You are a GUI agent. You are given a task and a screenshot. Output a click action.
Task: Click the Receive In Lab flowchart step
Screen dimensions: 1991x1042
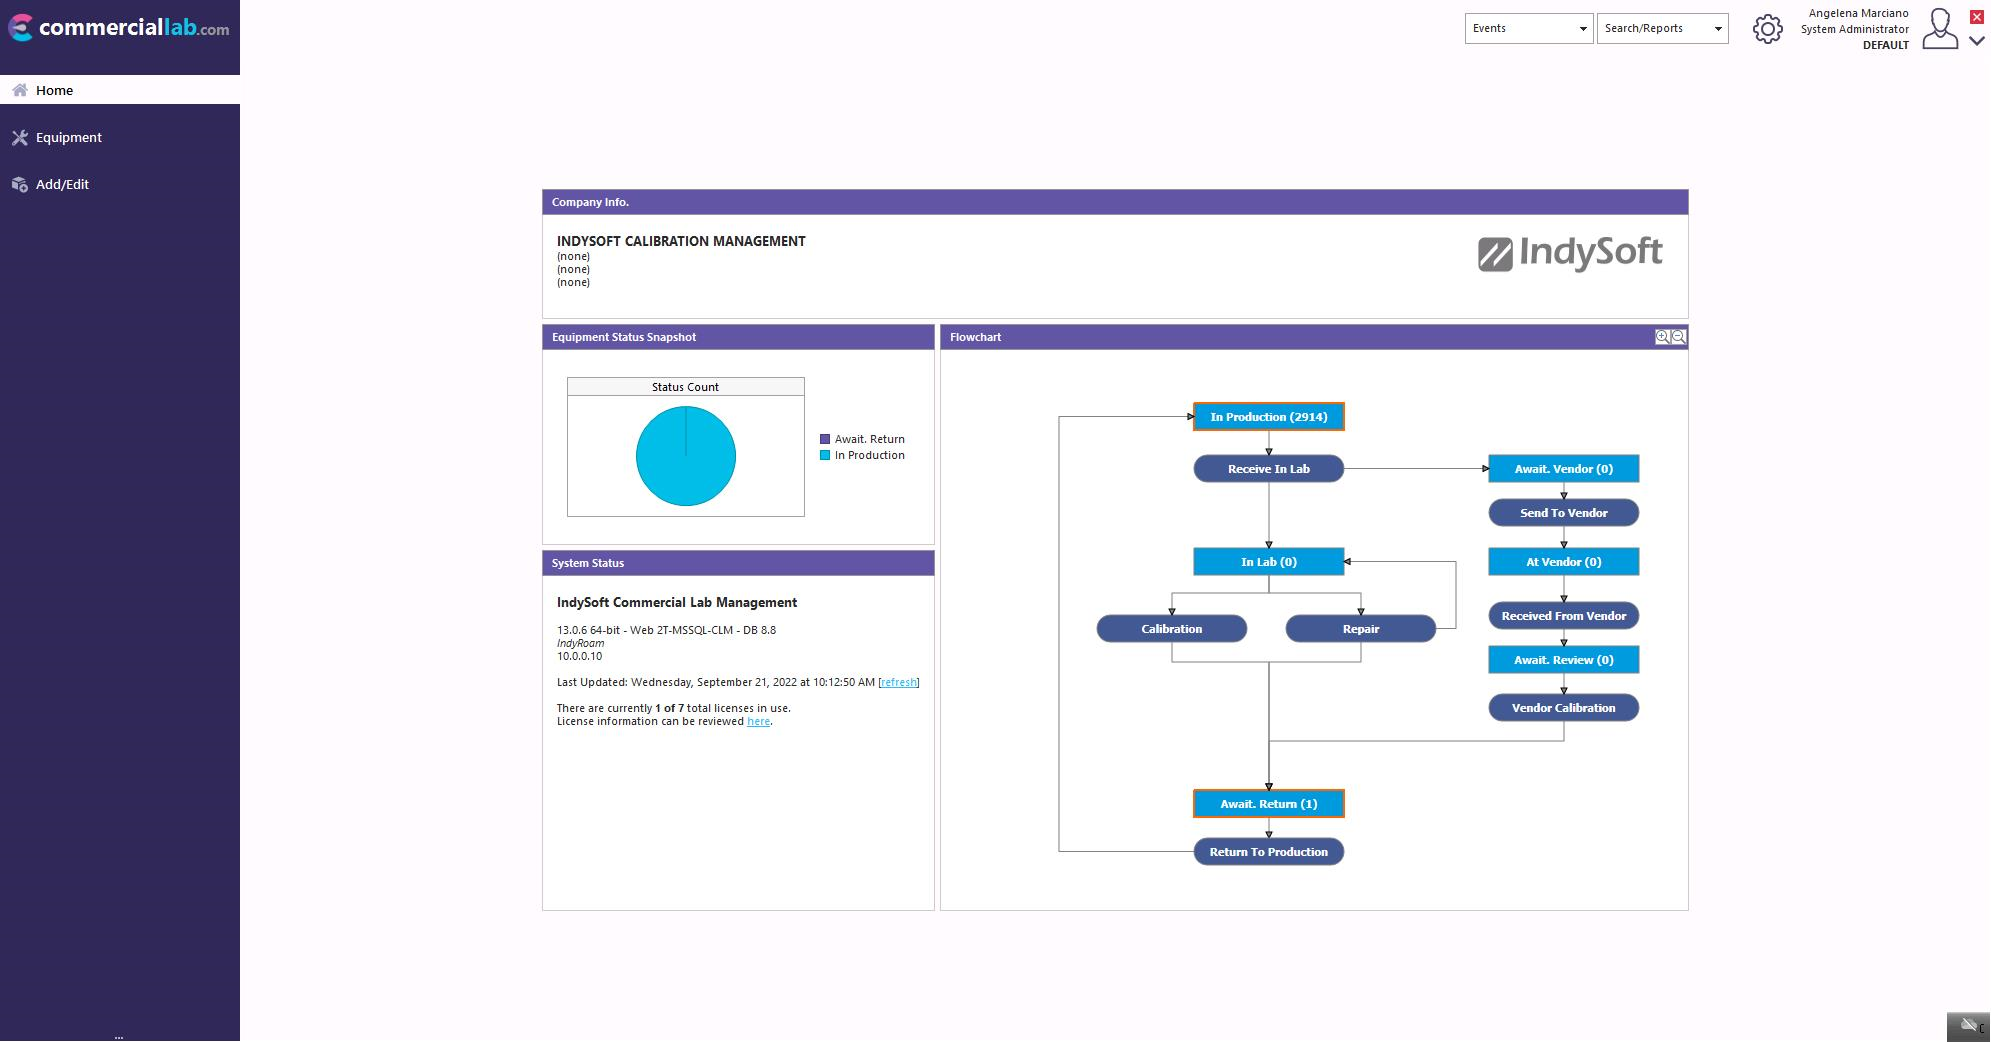[1268, 469]
